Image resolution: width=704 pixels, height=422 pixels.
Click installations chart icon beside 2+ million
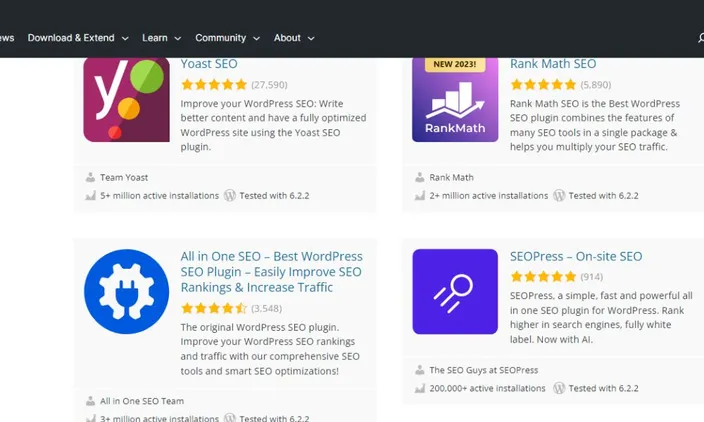[x=419, y=196]
